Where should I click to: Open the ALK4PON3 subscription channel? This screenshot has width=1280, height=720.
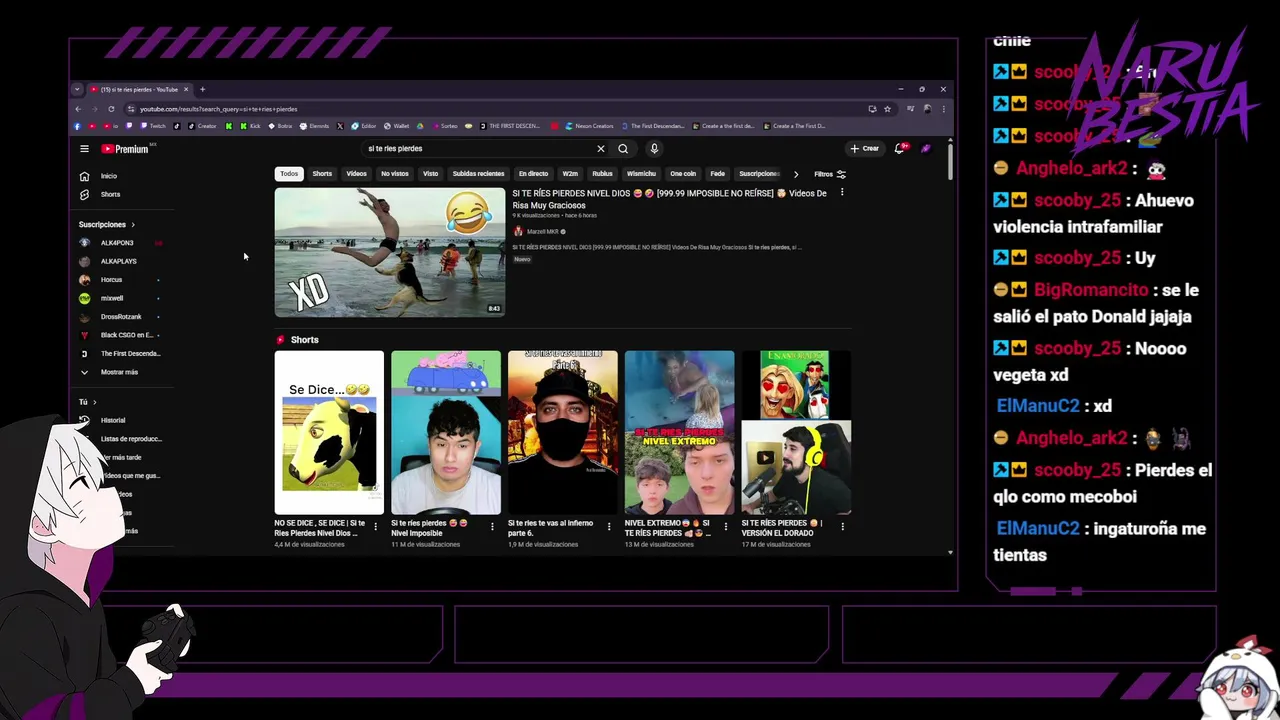coord(118,243)
